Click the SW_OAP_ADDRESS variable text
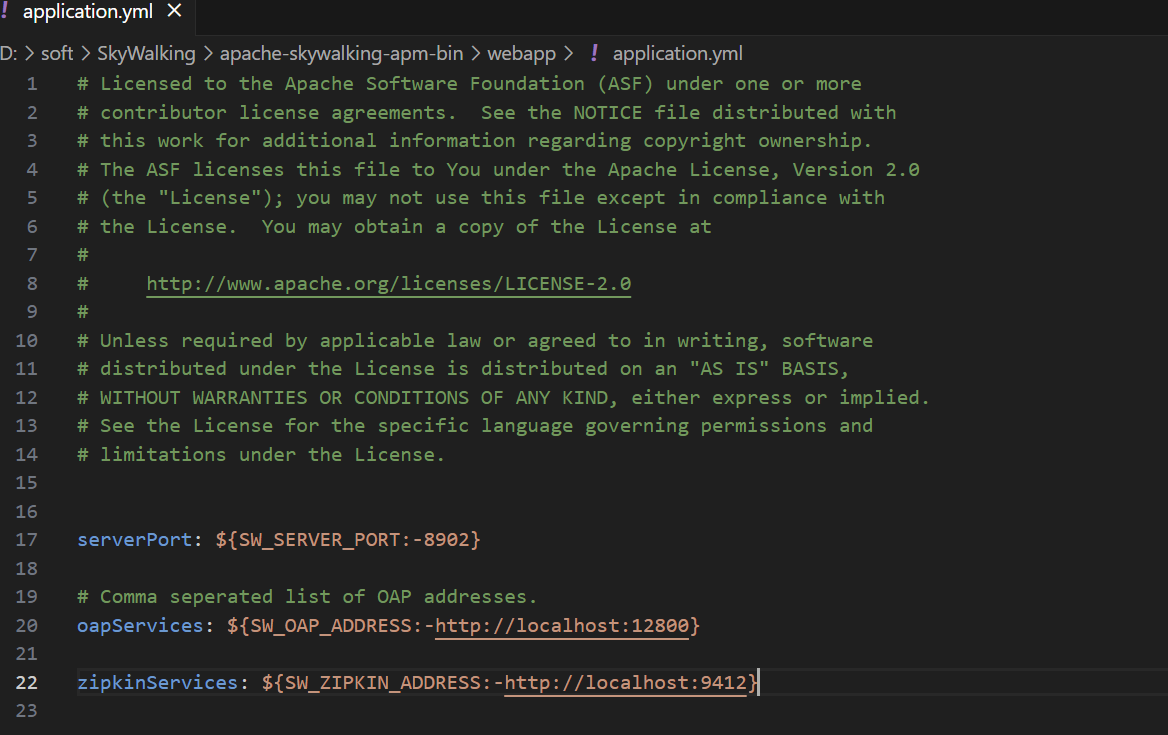 (331, 626)
